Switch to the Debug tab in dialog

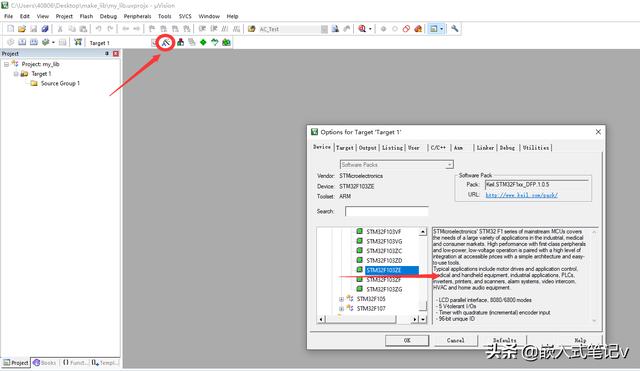coord(507,148)
